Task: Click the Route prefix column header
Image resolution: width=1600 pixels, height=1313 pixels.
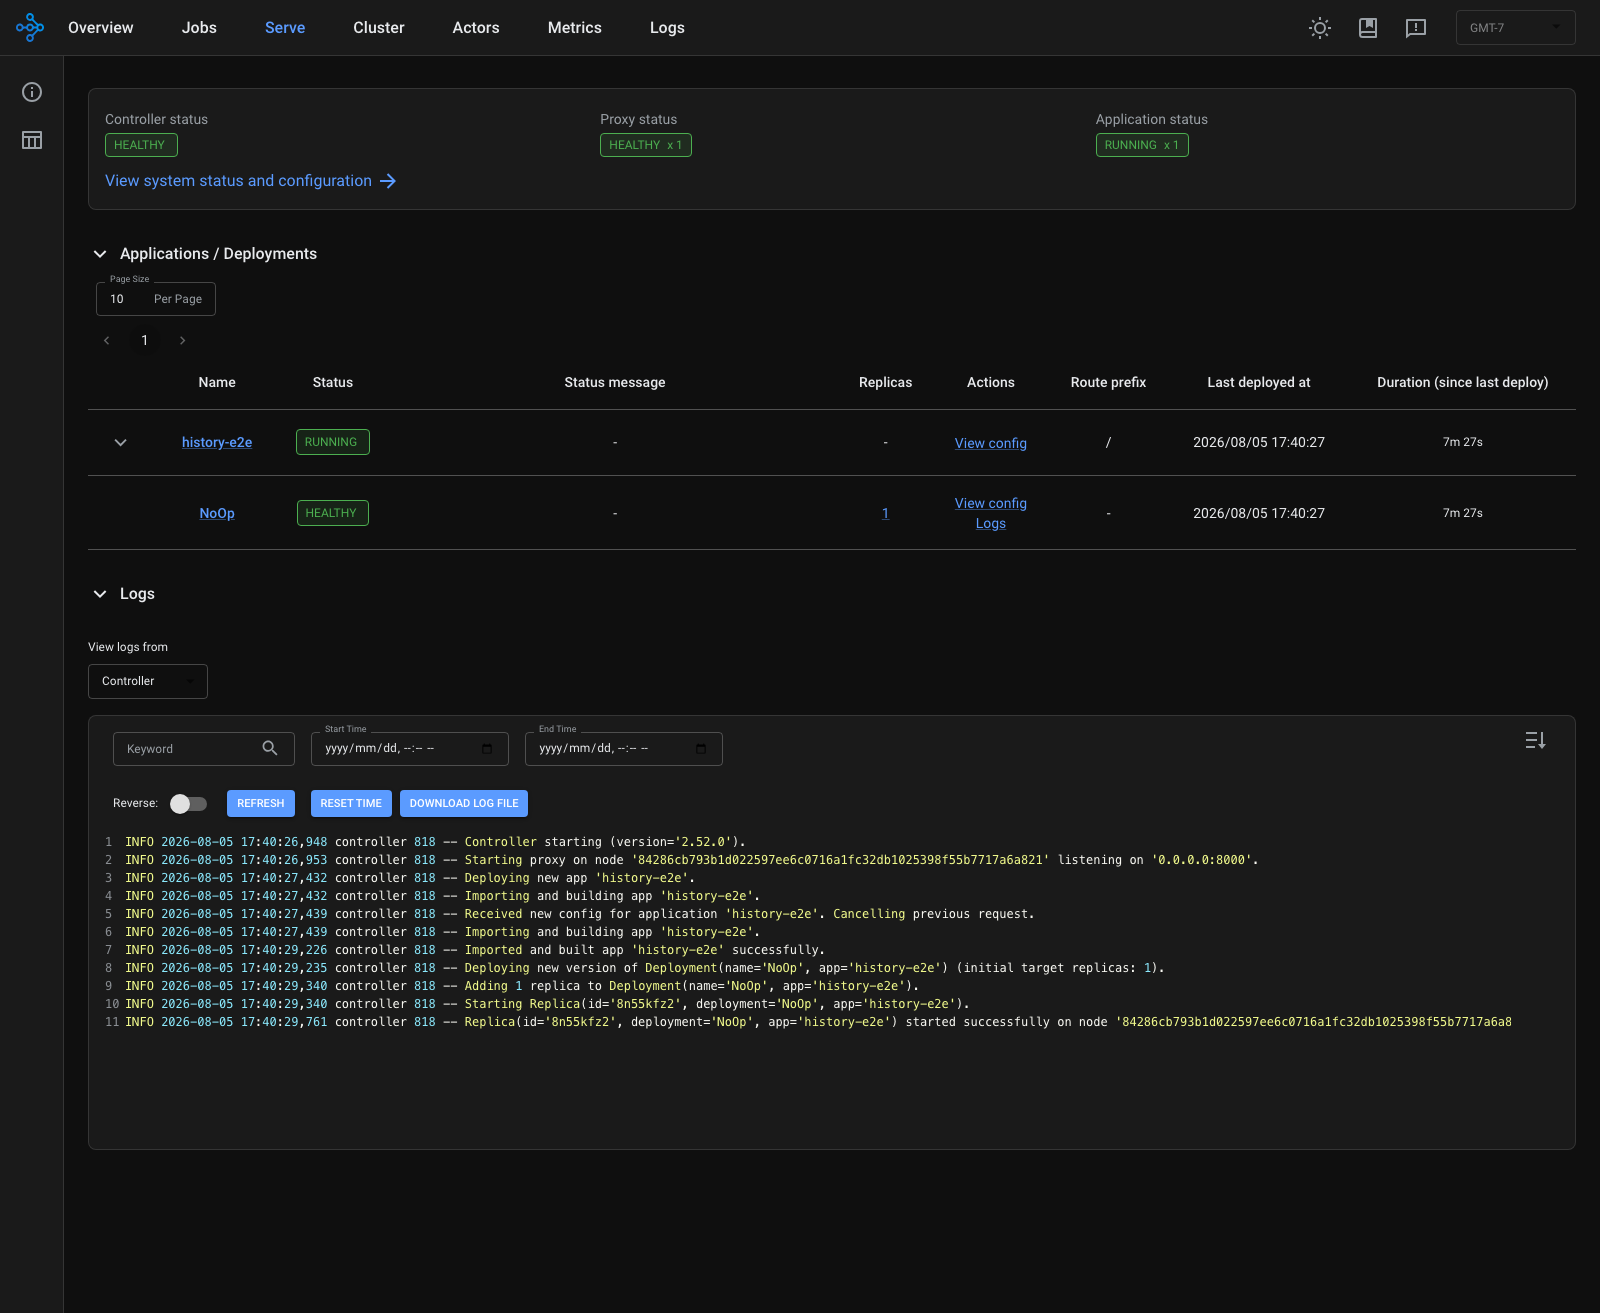Action: [1108, 383]
